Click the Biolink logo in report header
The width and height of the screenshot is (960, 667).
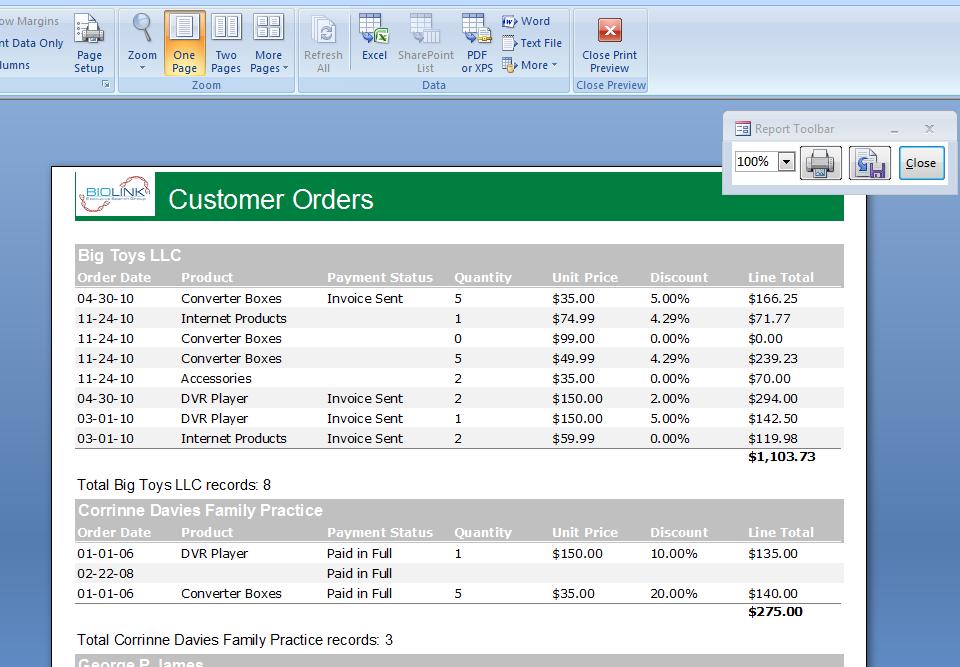tap(114, 195)
